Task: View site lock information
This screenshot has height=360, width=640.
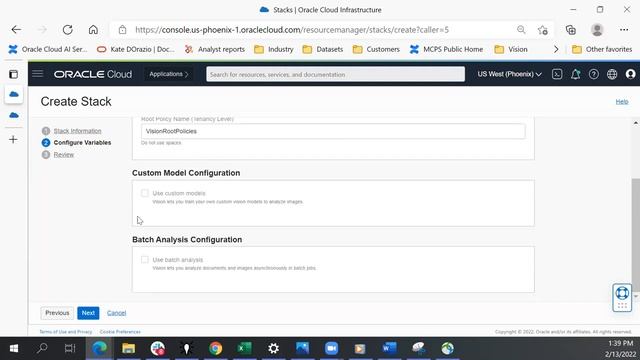Action: pos(122,29)
